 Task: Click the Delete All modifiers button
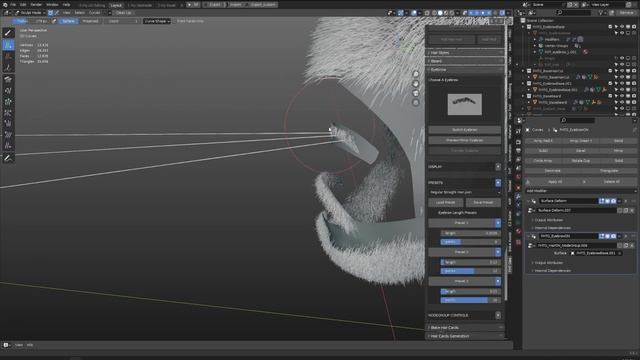point(611,182)
